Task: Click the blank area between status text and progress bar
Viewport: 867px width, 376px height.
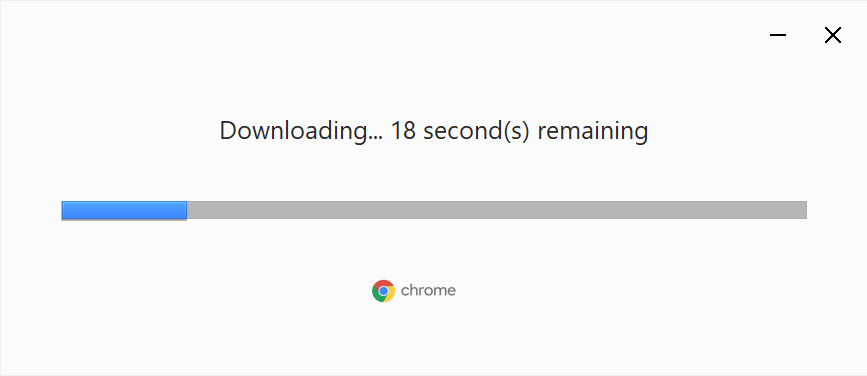Action: point(434,174)
